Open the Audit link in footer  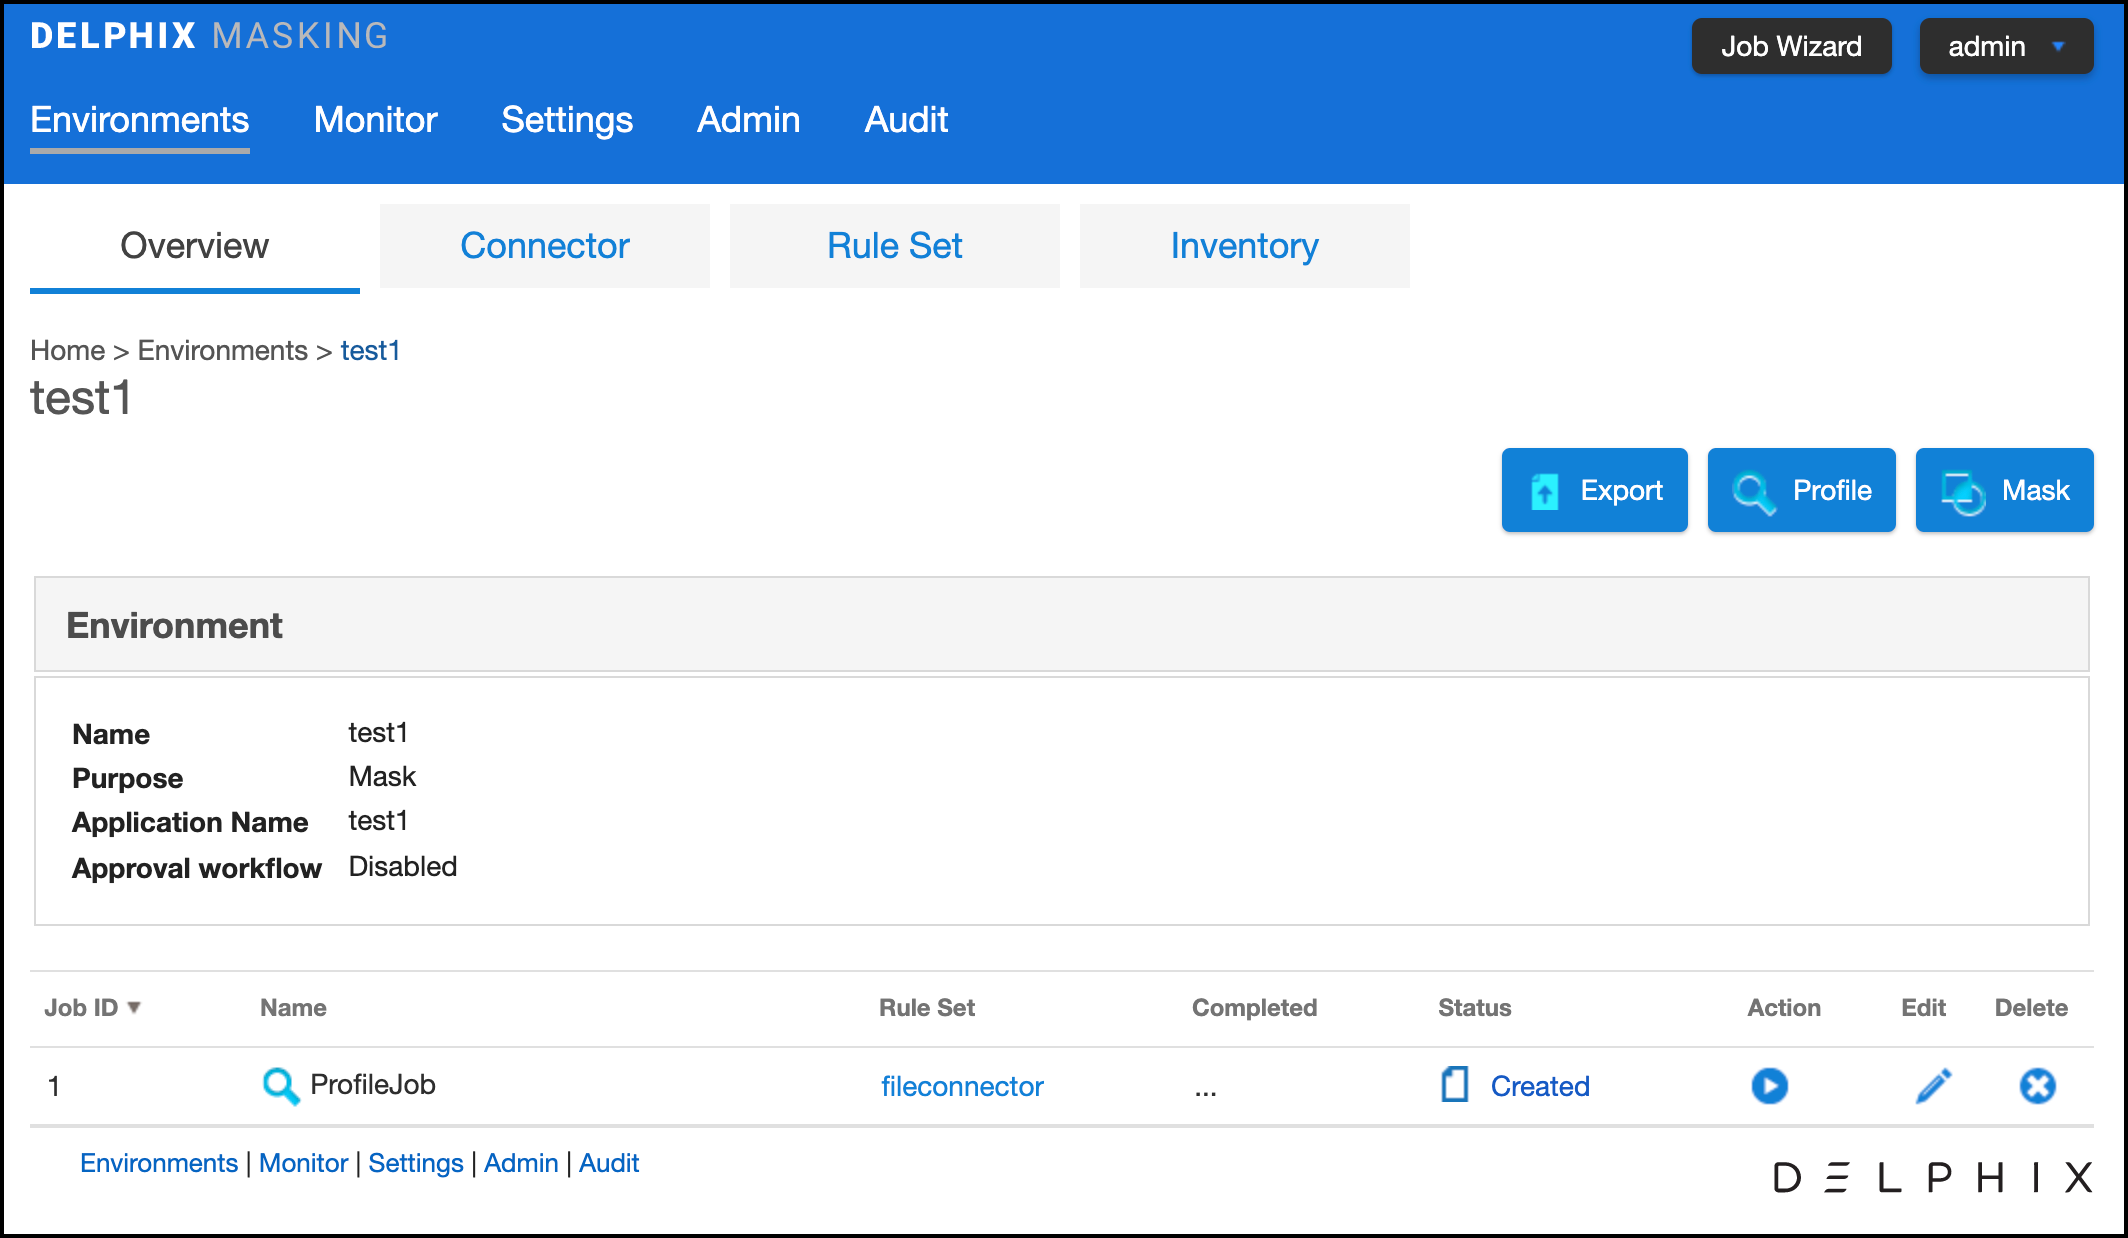(608, 1164)
